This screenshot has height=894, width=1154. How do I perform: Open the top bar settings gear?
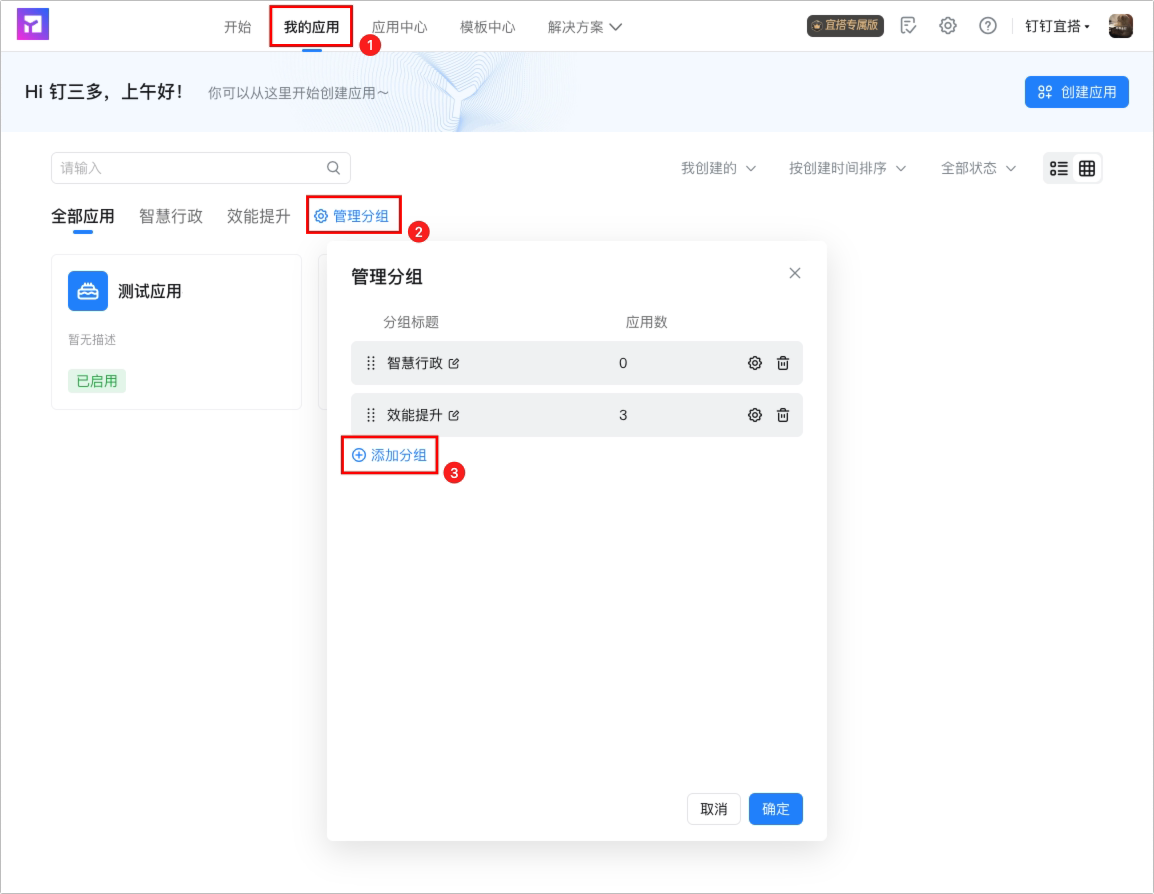pos(948,26)
